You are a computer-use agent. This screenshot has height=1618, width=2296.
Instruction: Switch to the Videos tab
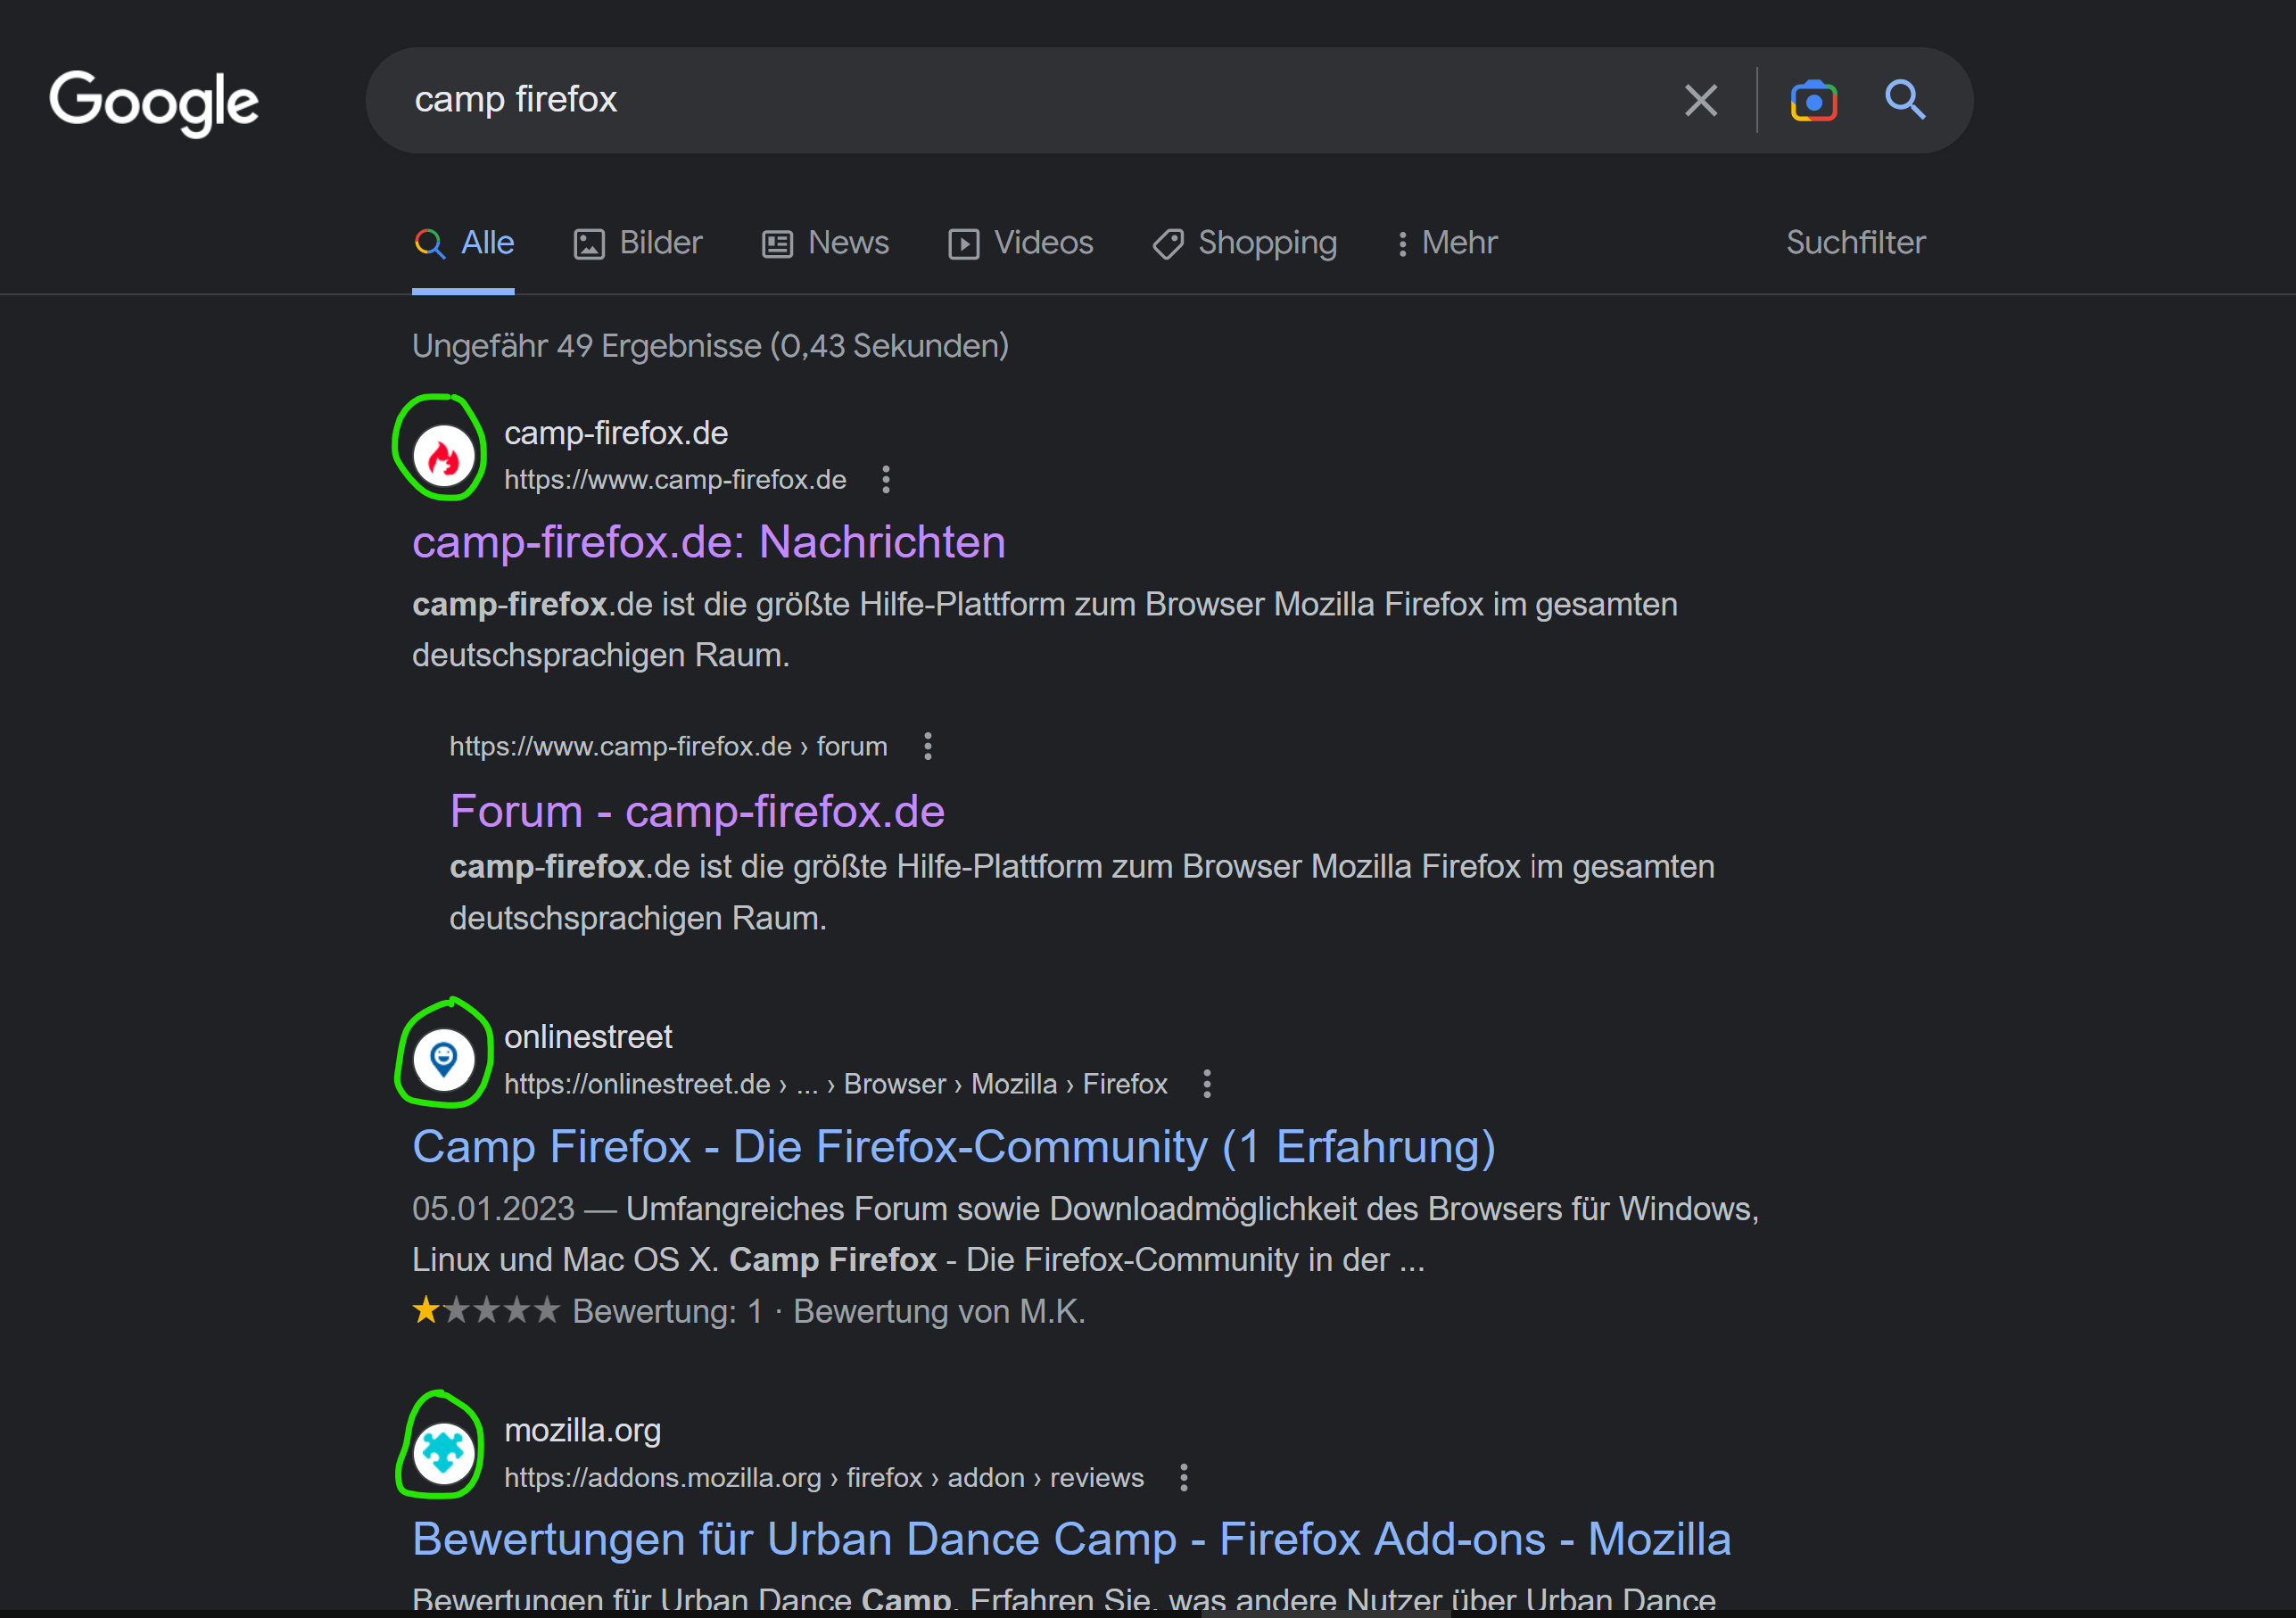pyautogui.click(x=1021, y=243)
